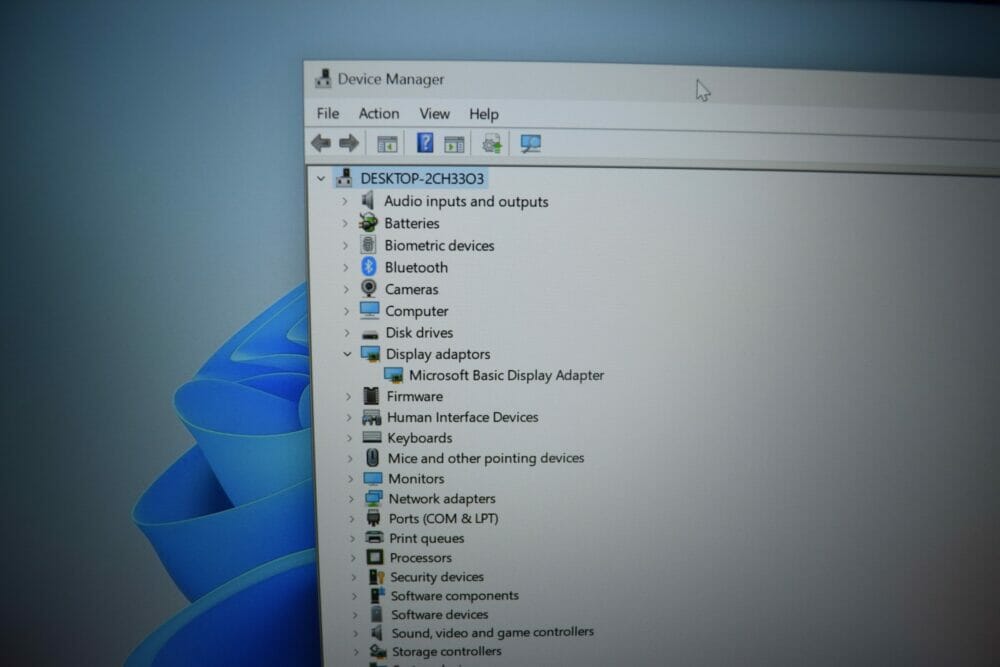Expand the Network adapters chevron
Screen dimensions: 1000x667
351,499
